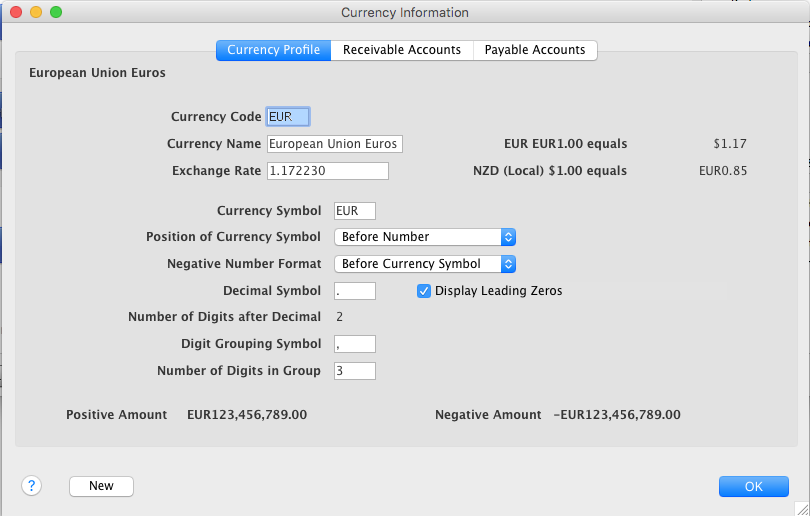Expand Negative Number Format dropdown

tap(424, 264)
